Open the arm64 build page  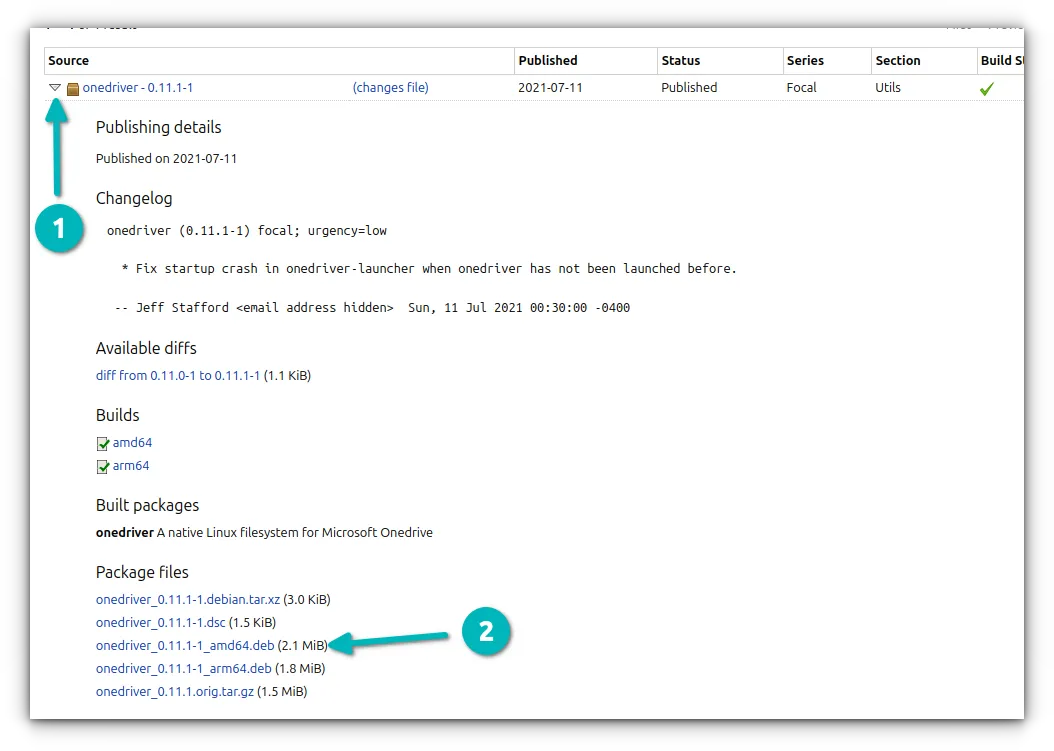130,466
